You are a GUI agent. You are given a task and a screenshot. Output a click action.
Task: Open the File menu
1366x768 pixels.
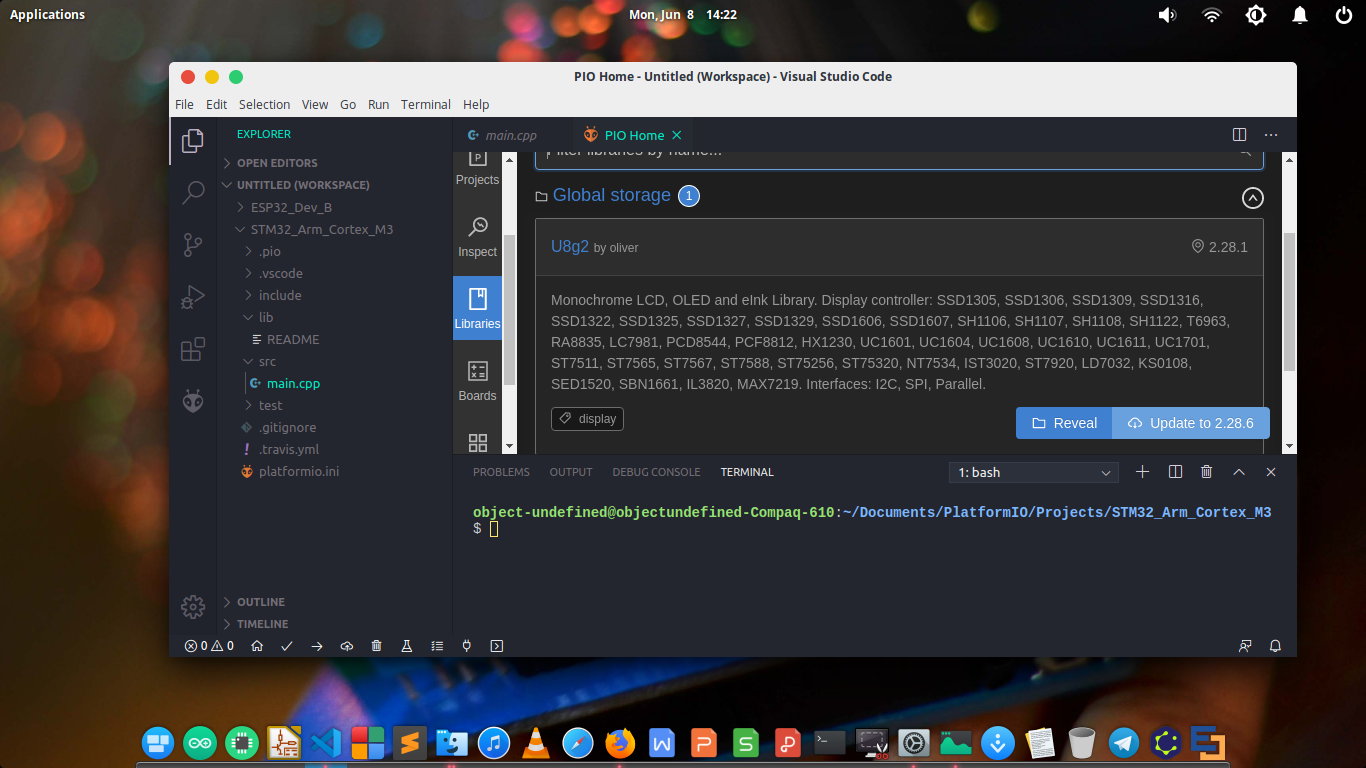coord(184,104)
